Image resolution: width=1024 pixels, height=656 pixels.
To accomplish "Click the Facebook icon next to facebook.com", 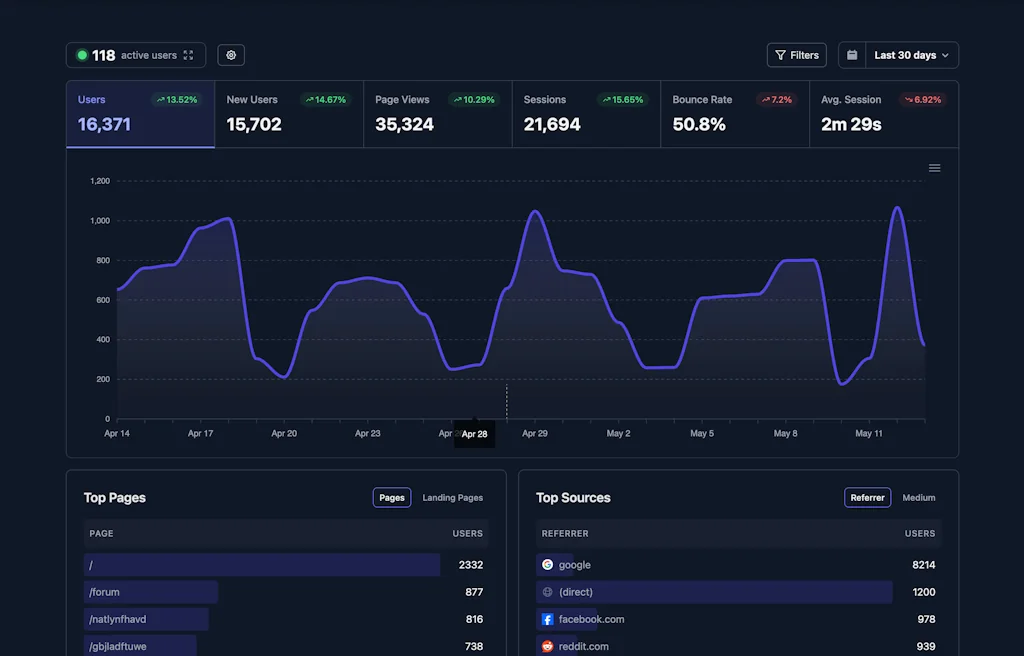I will [547, 618].
